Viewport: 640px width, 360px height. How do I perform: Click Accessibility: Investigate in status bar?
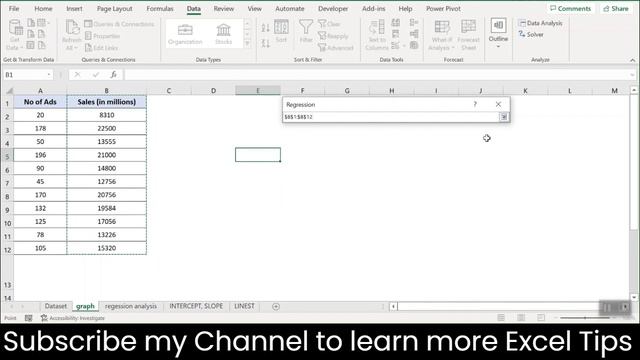tap(73, 318)
